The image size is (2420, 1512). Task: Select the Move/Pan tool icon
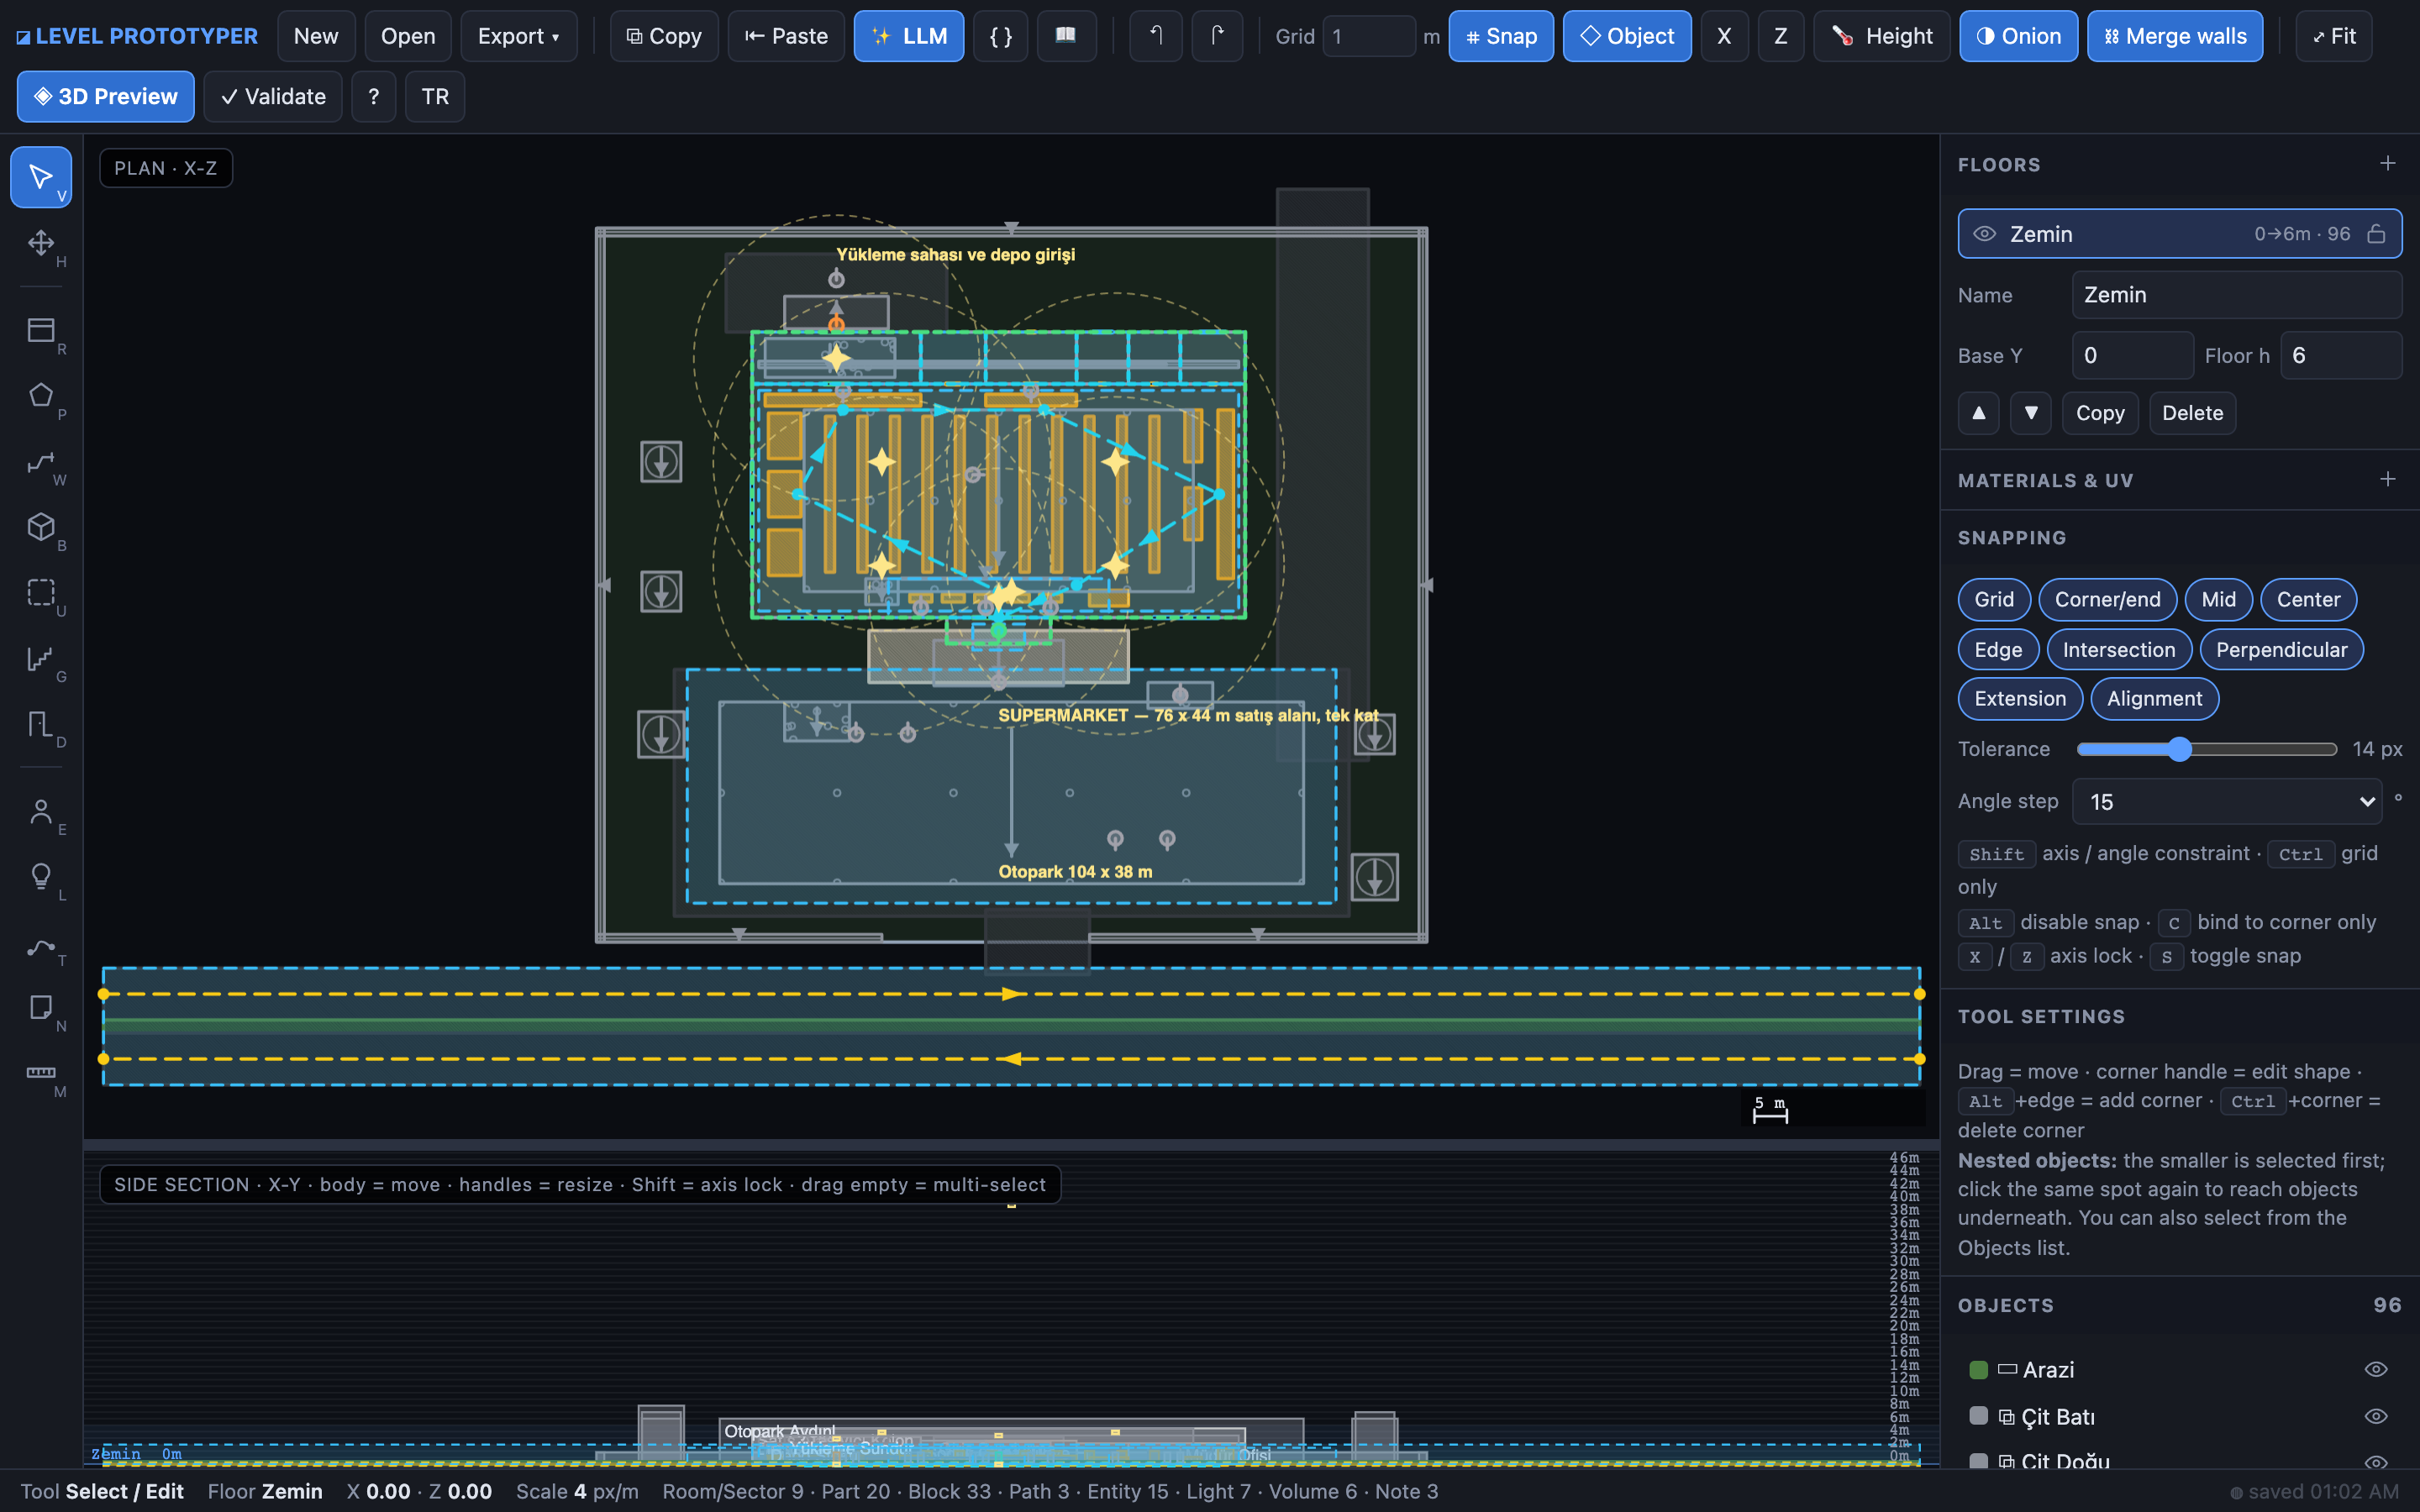[x=41, y=243]
